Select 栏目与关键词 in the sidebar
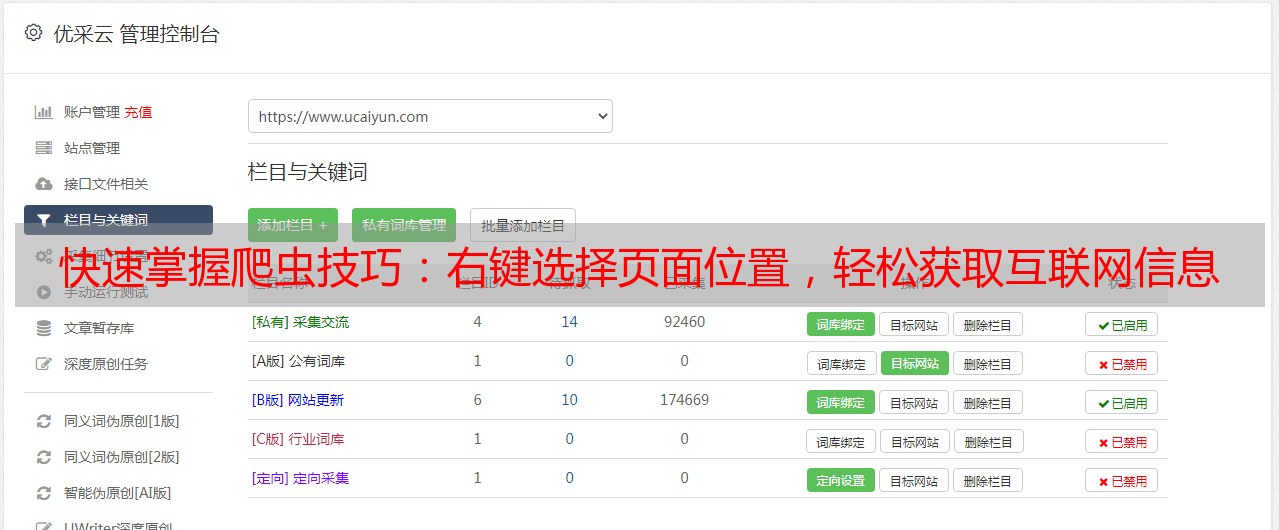Viewport: 1279px width, 530px height. point(118,220)
